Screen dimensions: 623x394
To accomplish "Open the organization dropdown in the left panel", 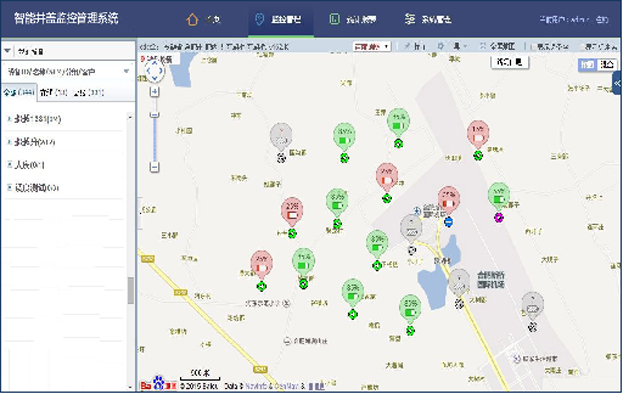I will point(68,71).
